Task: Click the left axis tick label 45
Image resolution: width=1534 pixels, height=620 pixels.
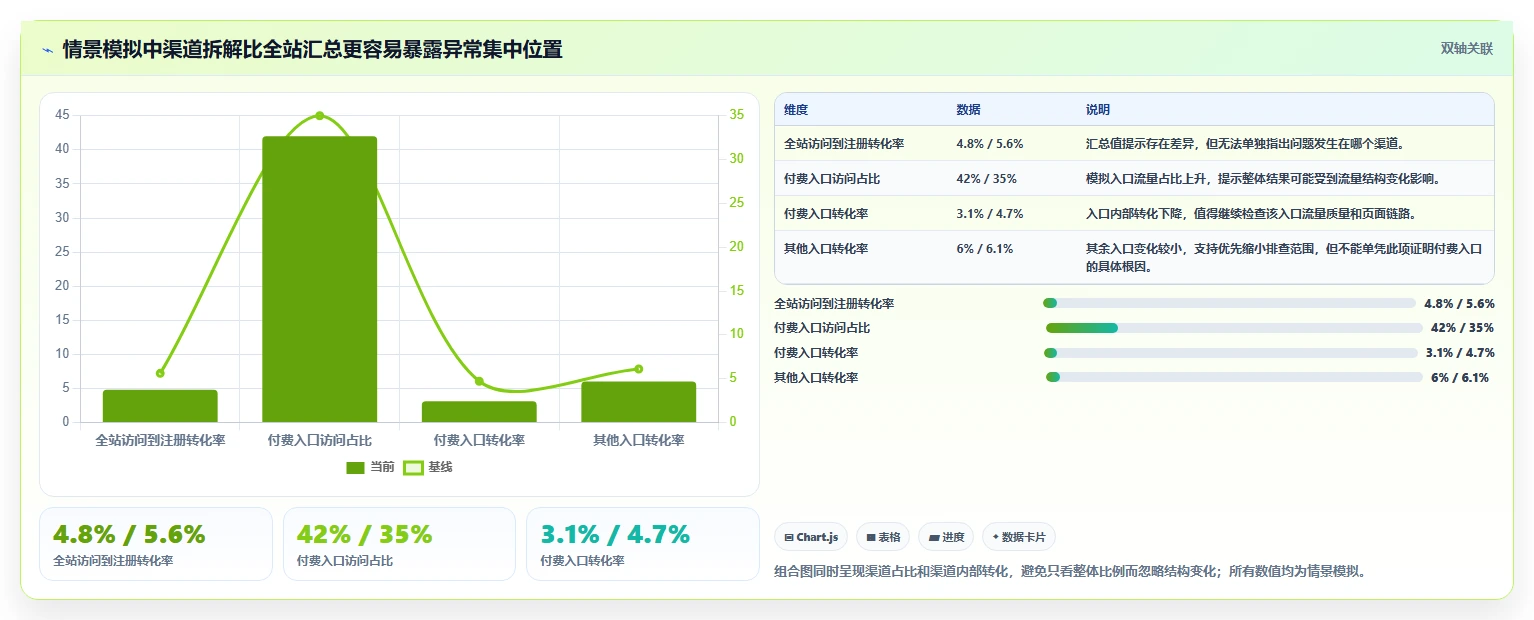Action: [62, 115]
